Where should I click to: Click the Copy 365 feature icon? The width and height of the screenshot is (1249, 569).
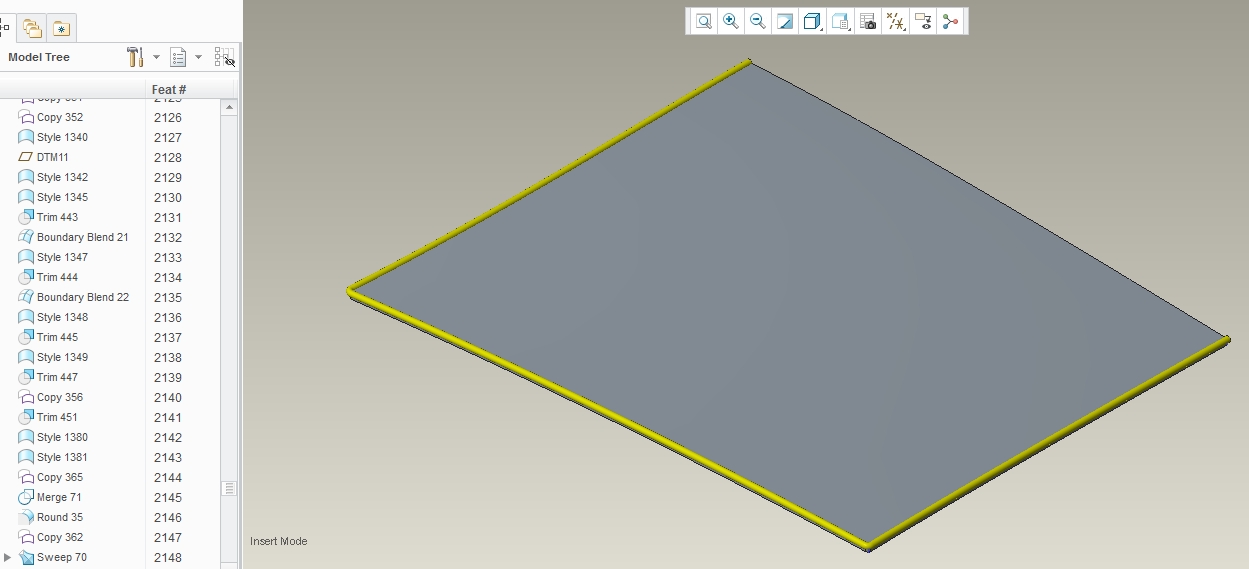27,477
